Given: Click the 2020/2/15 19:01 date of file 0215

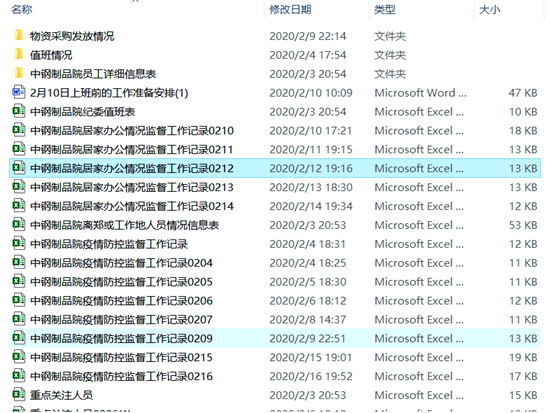Looking at the screenshot, I should click(310, 357).
